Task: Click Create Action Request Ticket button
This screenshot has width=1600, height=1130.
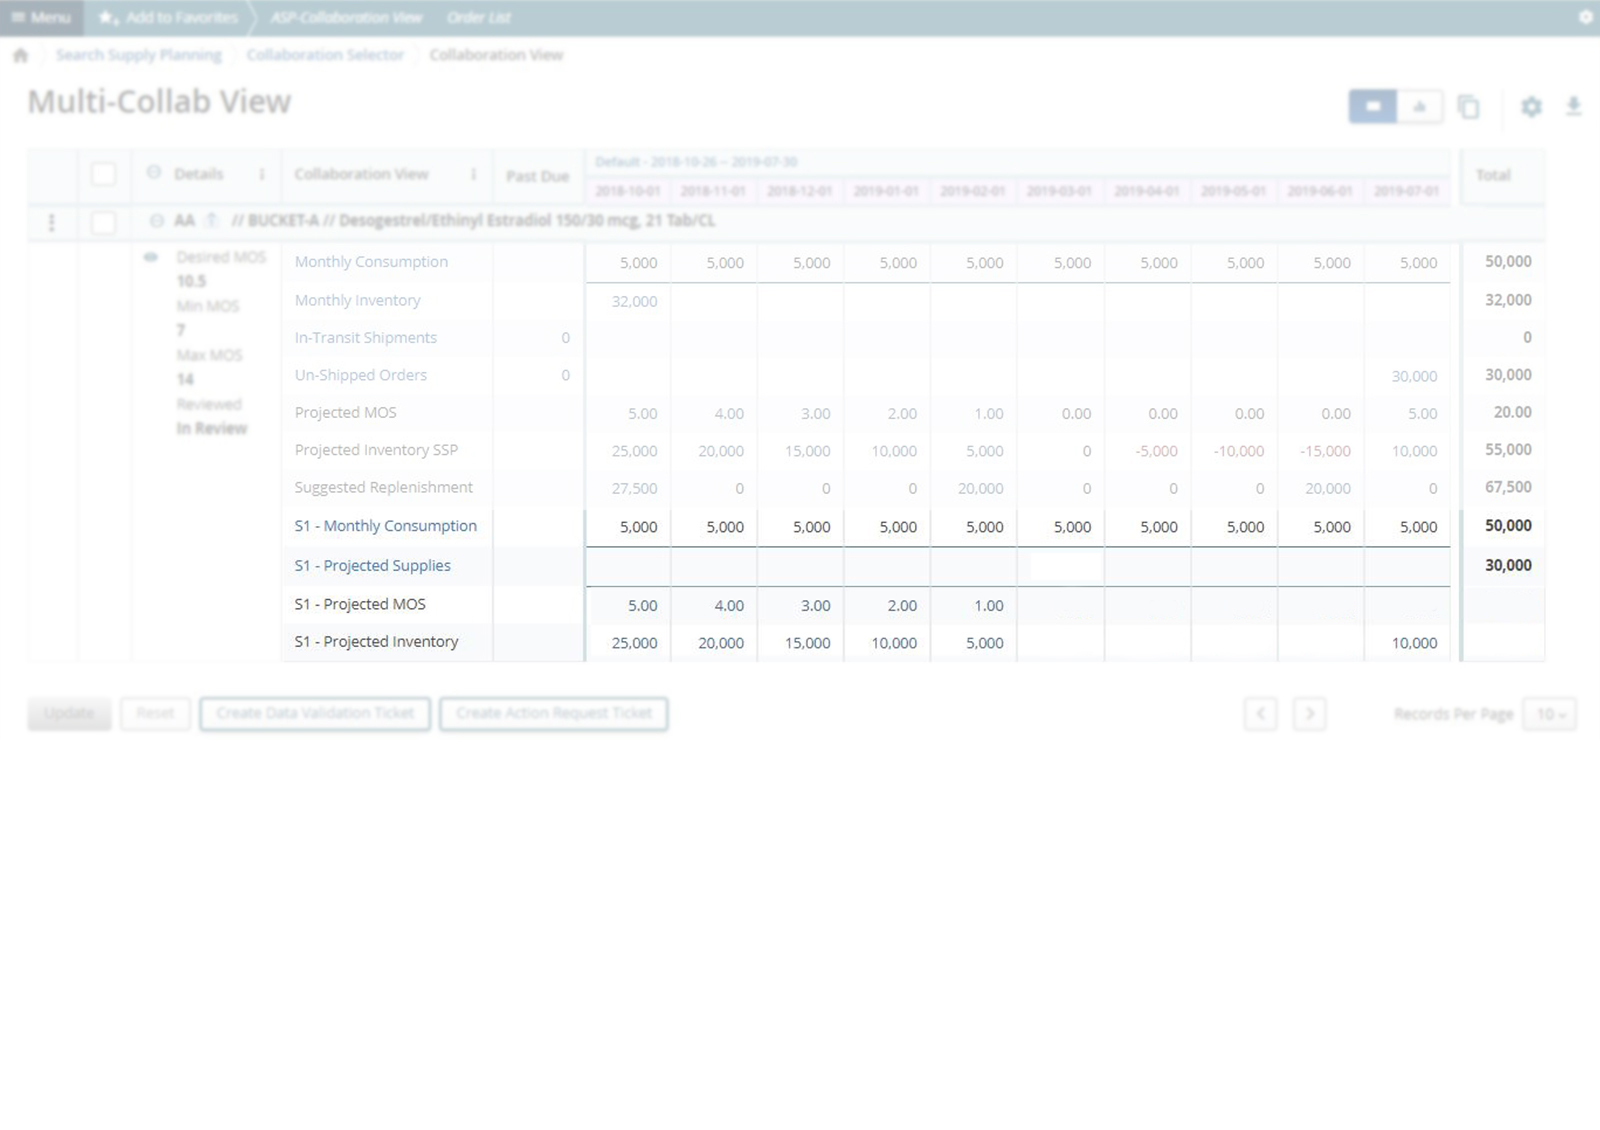Action: (x=553, y=714)
